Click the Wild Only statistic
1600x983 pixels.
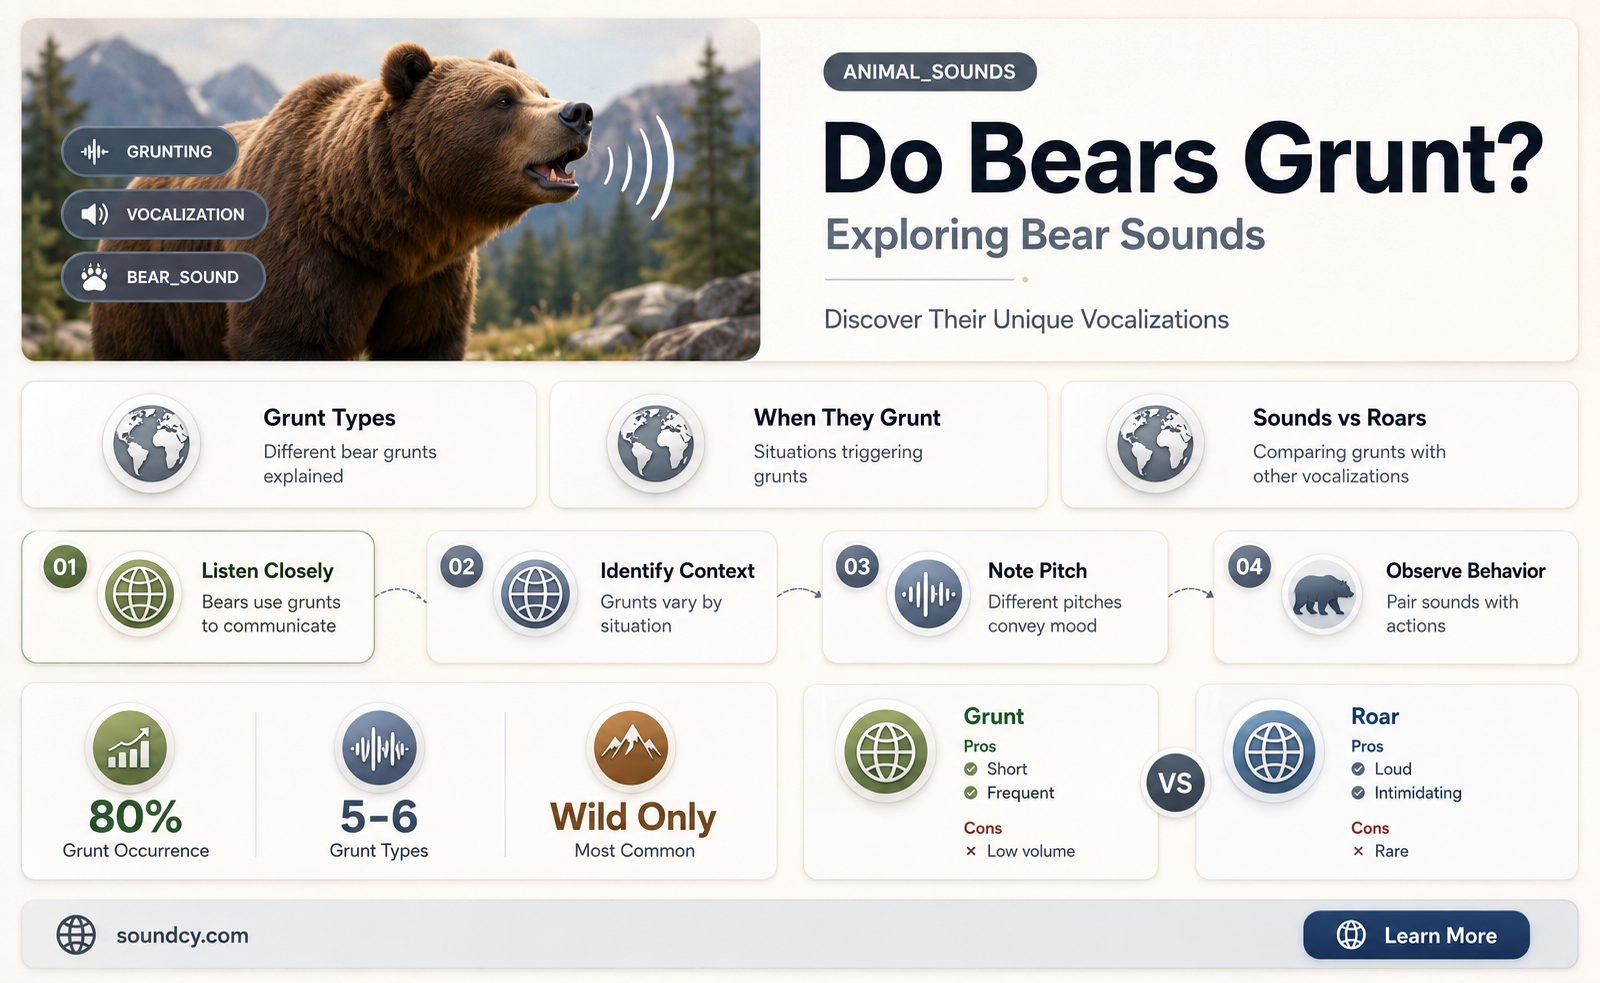(633, 817)
